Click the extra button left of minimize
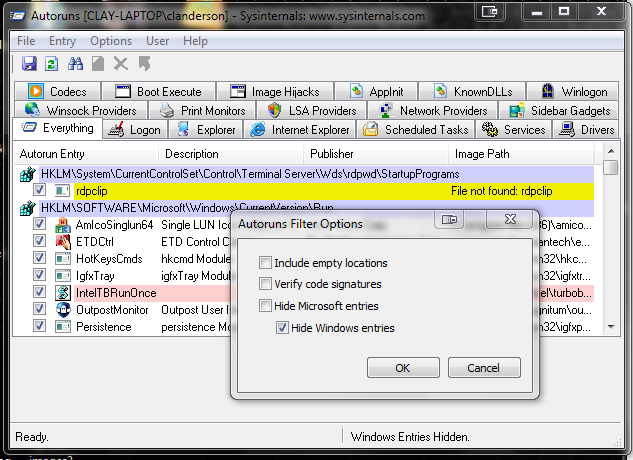 [489, 11]
